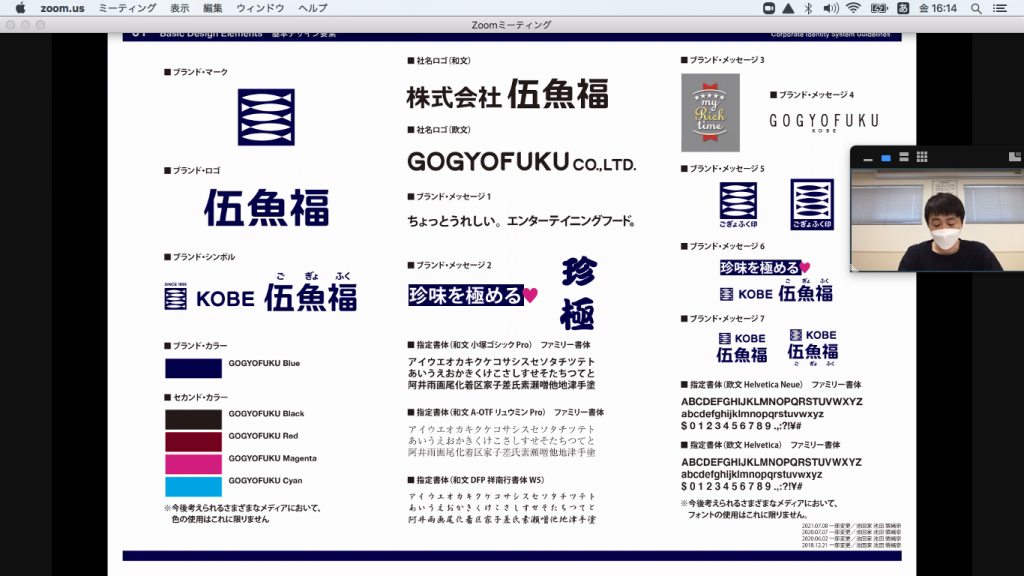Click the tagline "ちょっとうれしい。エンターテイニングフード"
The image size is (1024, 576).
pos(521,221)
